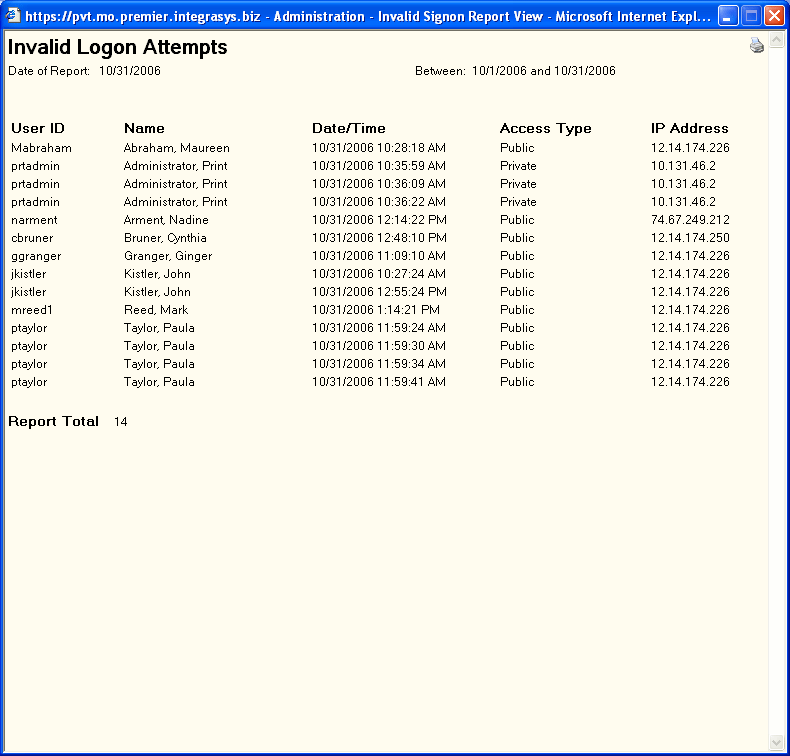This screenshot has height=756, width=790.
Task: Click the name Reed, Mark
Action: 156,310
